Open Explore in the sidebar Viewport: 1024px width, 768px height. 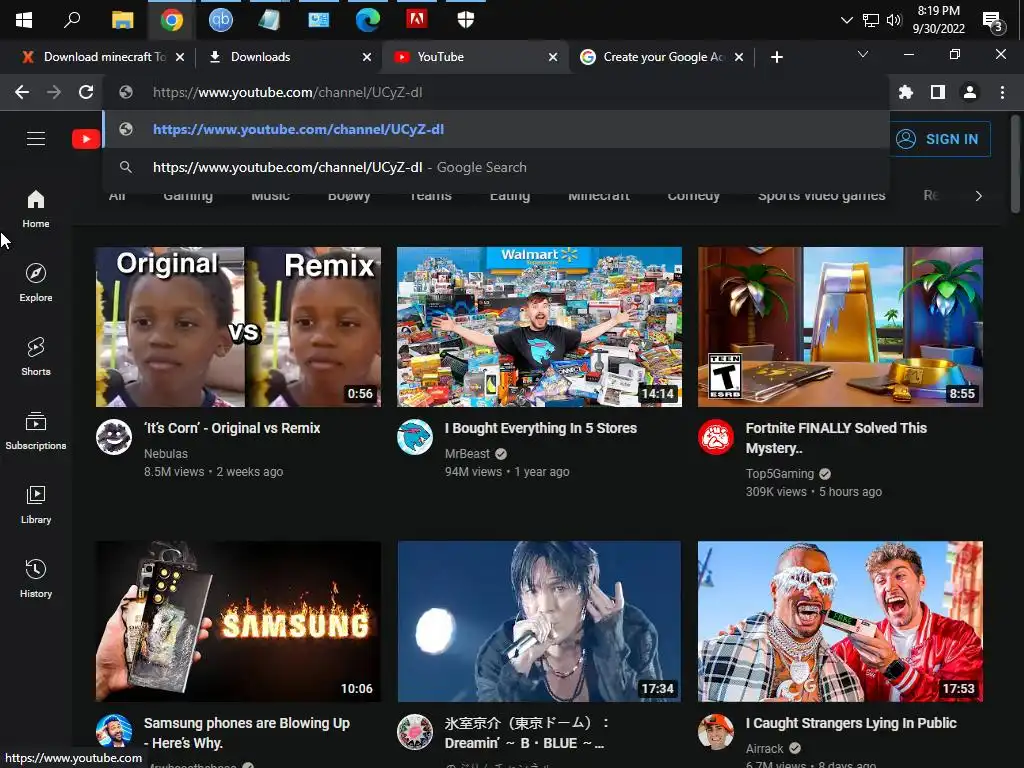(36, 283)
